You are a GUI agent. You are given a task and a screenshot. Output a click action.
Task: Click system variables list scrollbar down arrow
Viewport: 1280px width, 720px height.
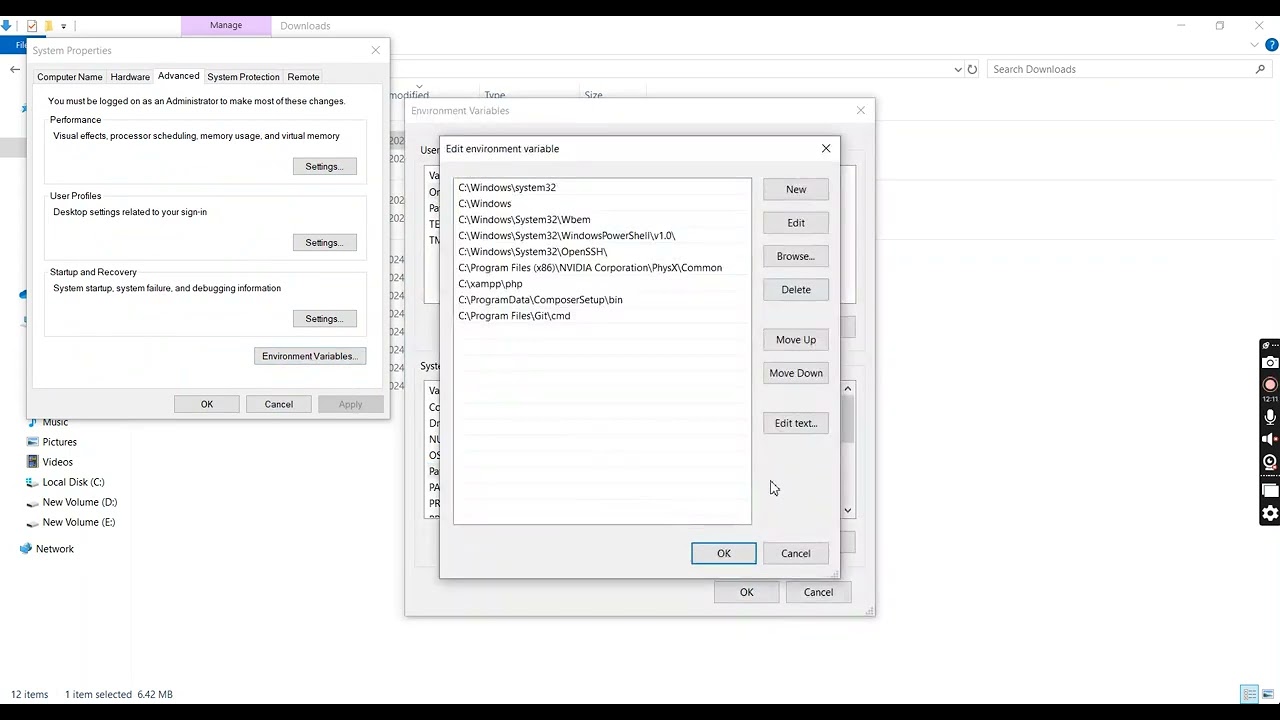[x=848, y=510]
